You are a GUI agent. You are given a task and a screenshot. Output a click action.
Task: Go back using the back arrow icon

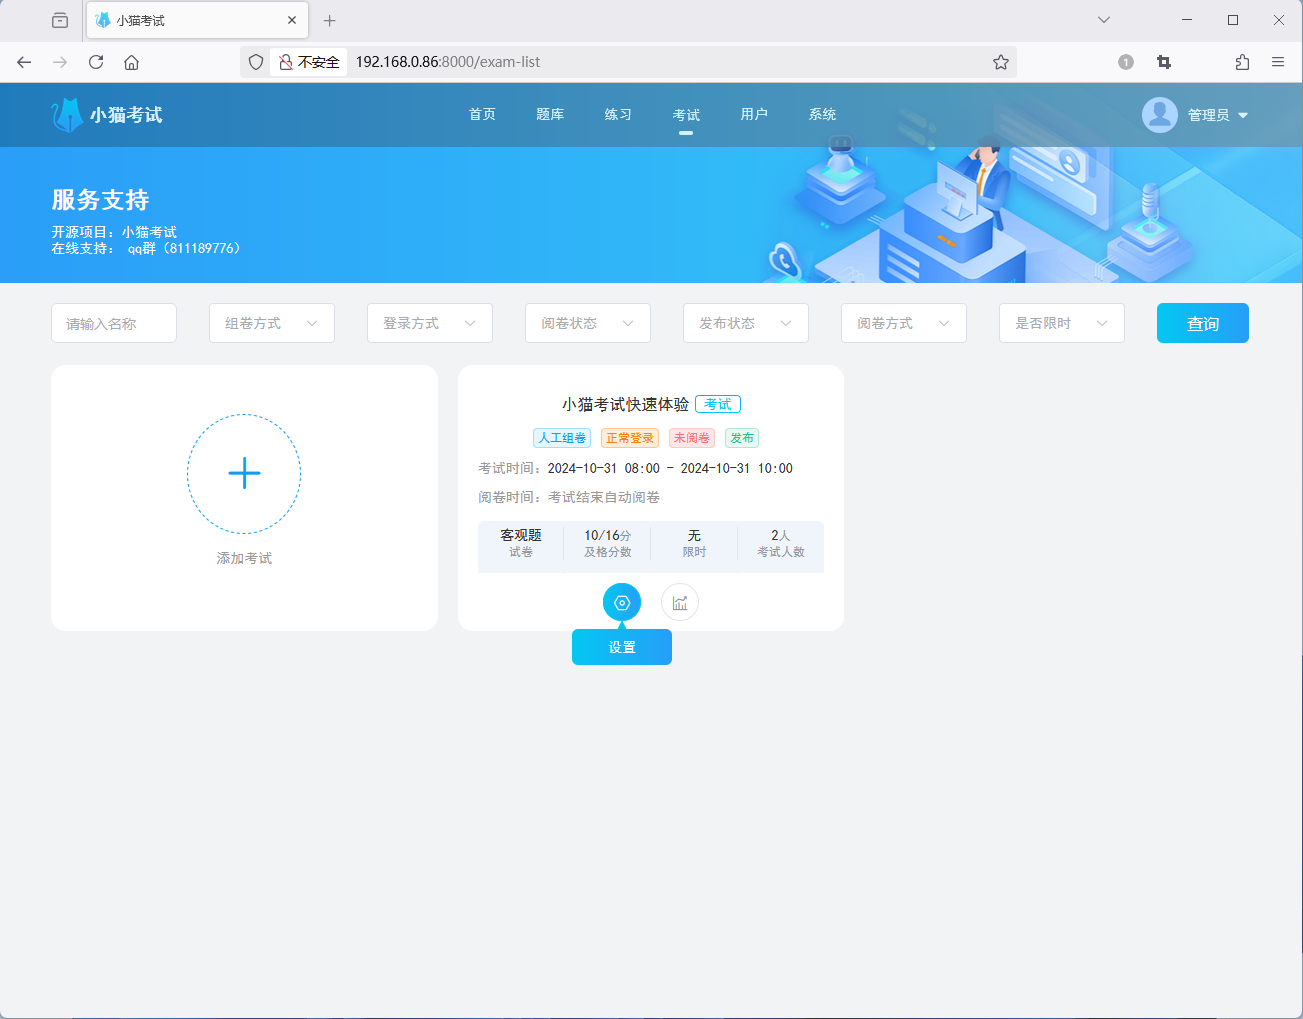coord(24,61)
